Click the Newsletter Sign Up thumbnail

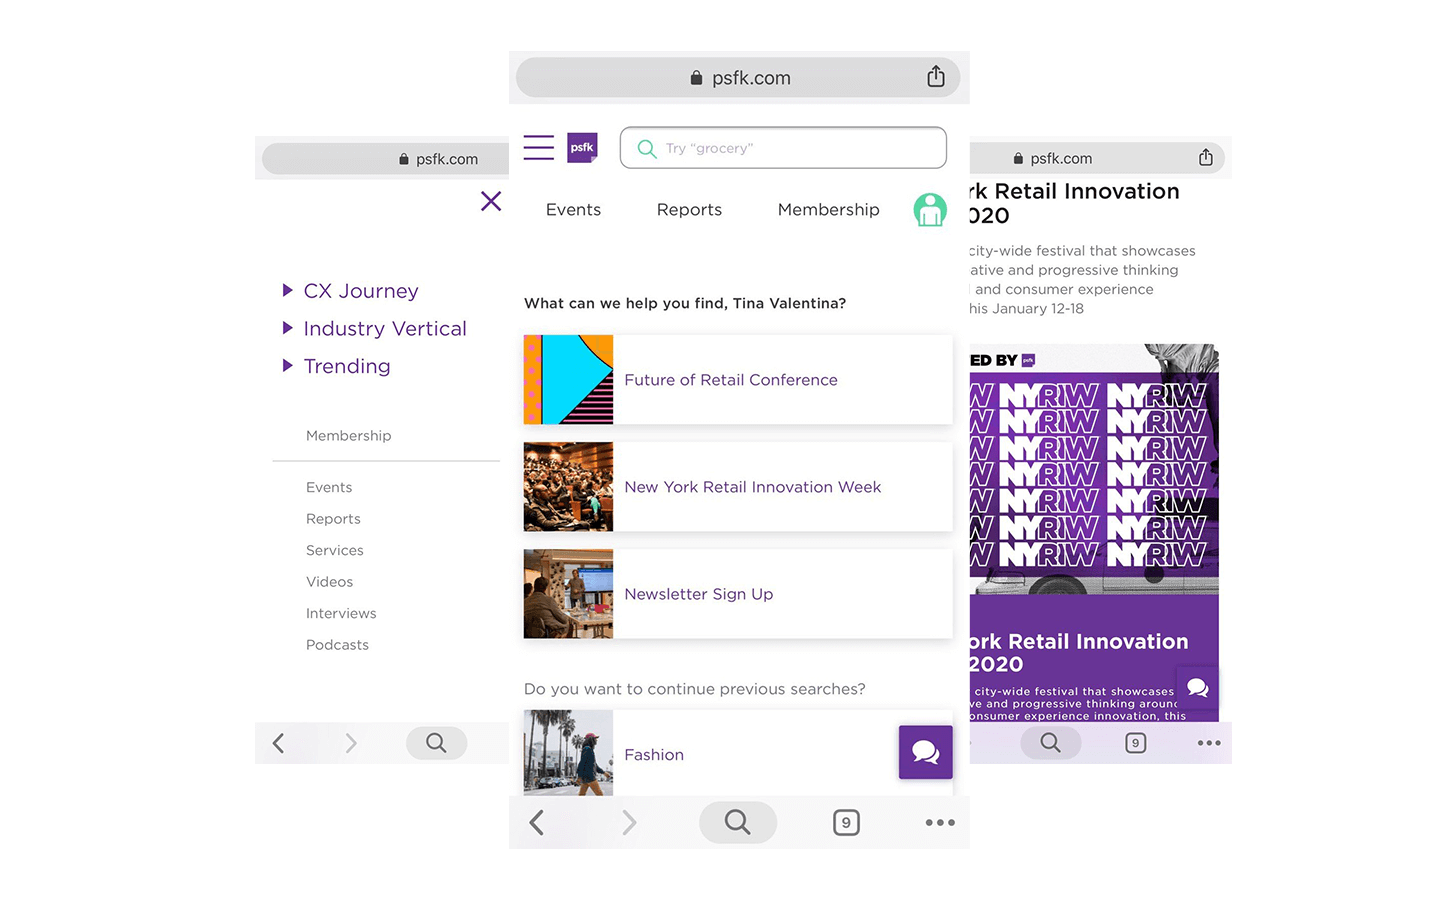pyautogui.click(x=568, y=594)
